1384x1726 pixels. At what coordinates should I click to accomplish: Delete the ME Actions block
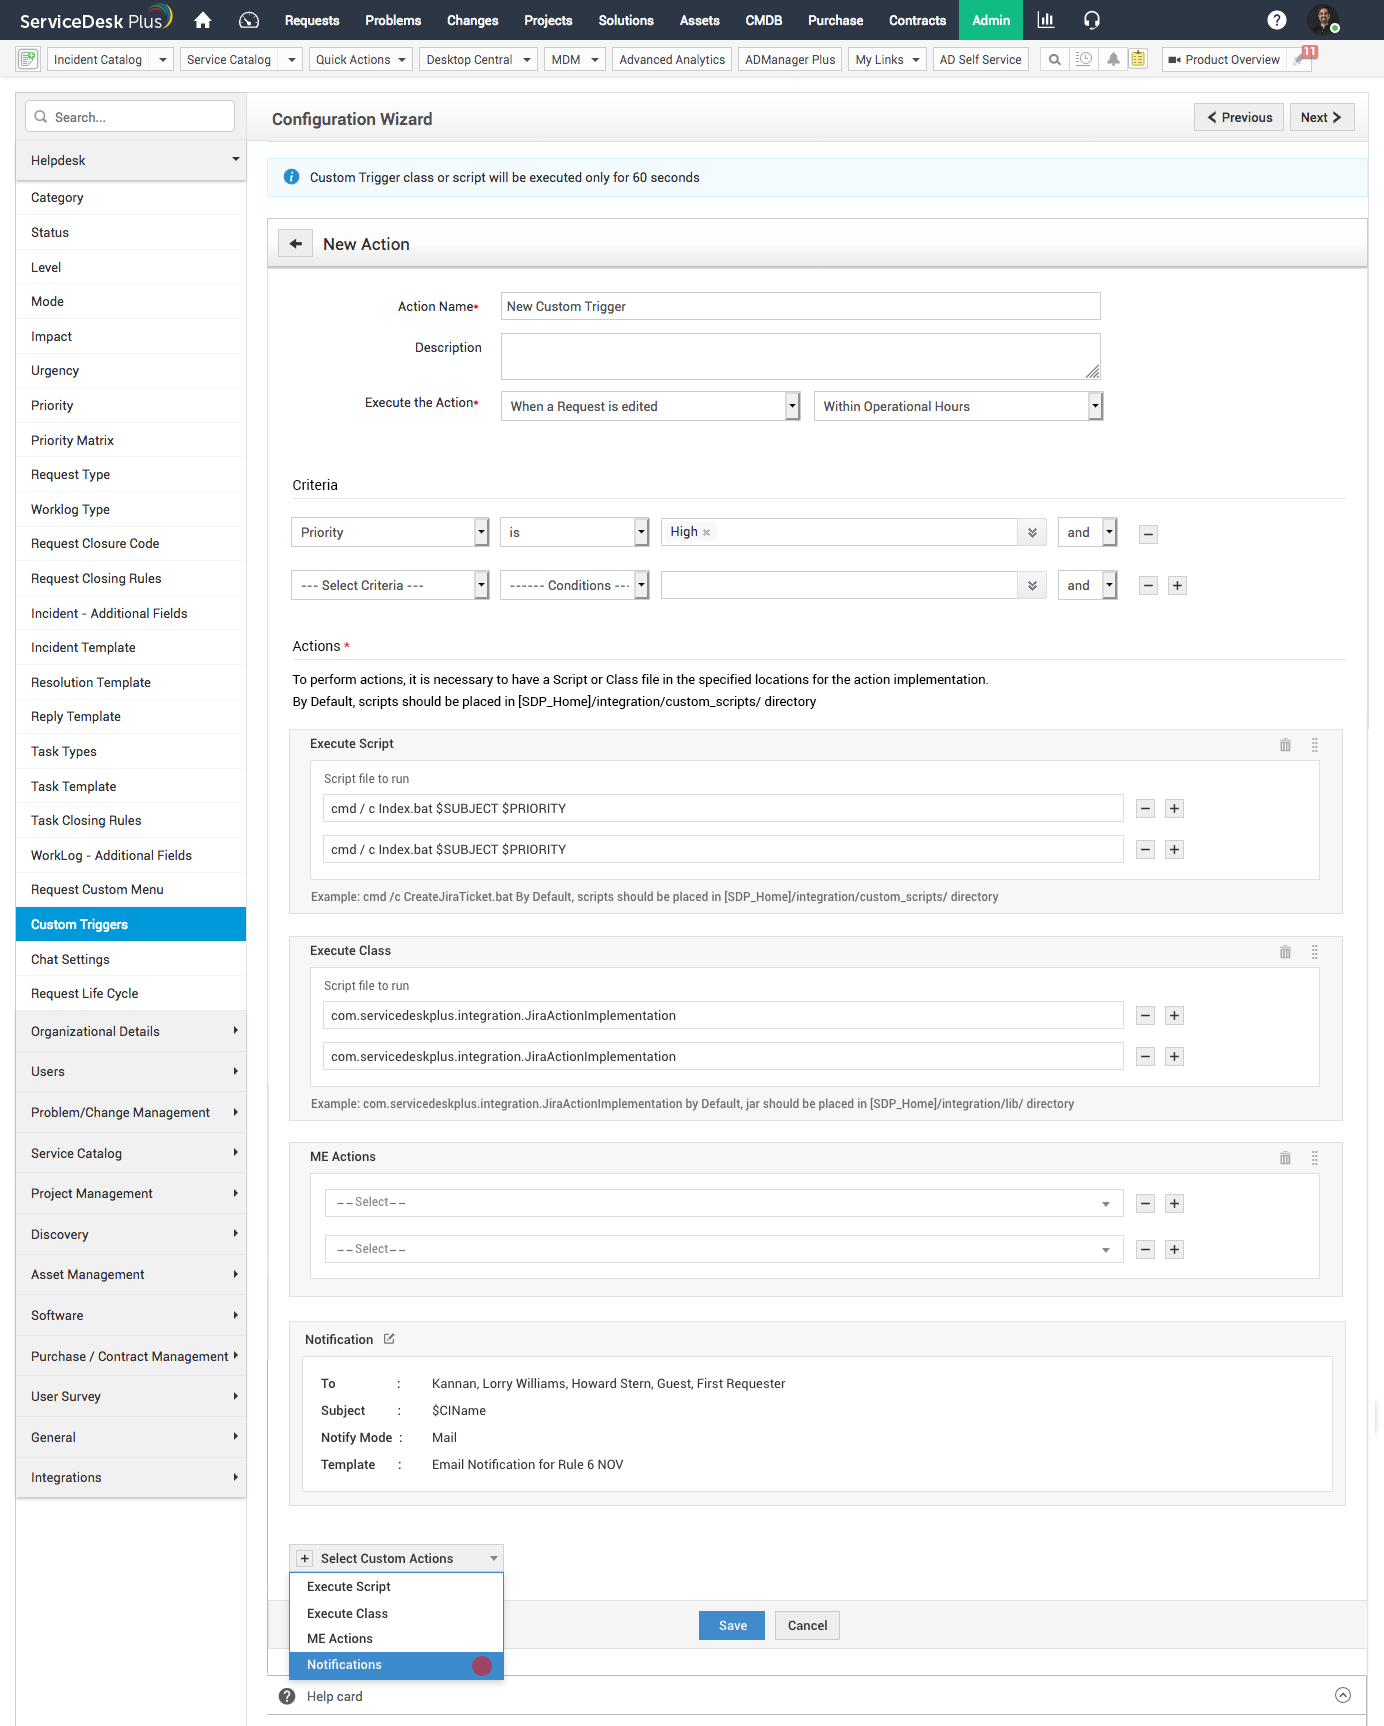[x=1285, y=1158]
